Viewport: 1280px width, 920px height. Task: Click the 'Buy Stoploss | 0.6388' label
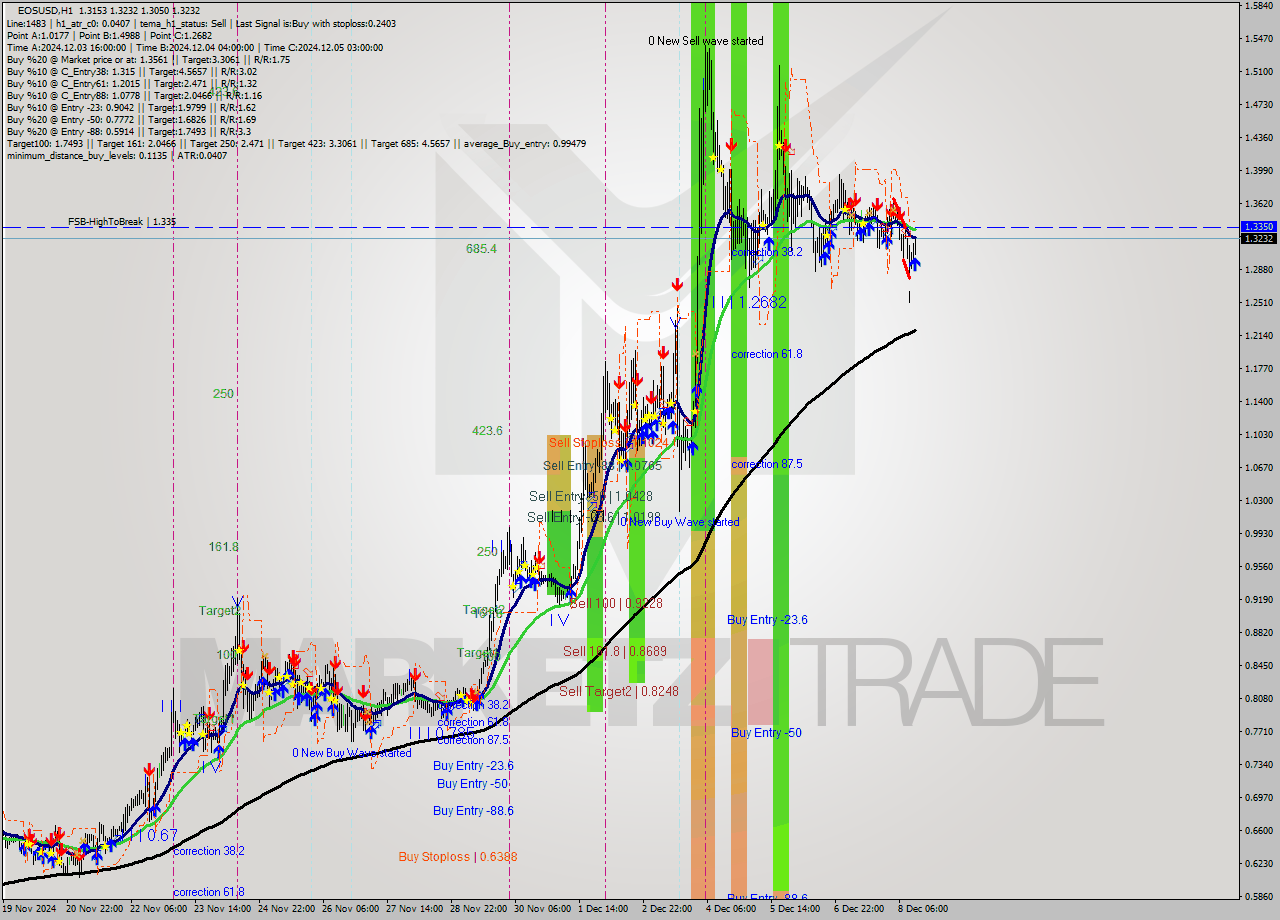tap(457, 857)
